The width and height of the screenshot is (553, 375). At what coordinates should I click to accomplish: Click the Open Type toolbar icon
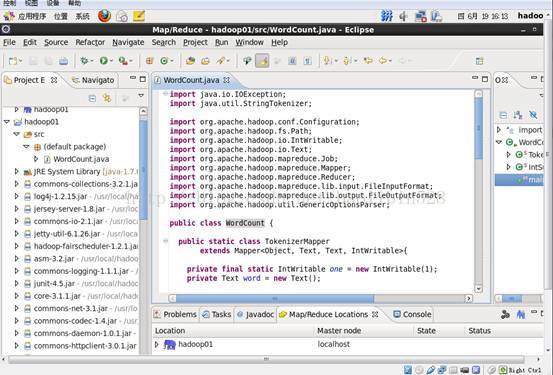click(x=190, y=61)
